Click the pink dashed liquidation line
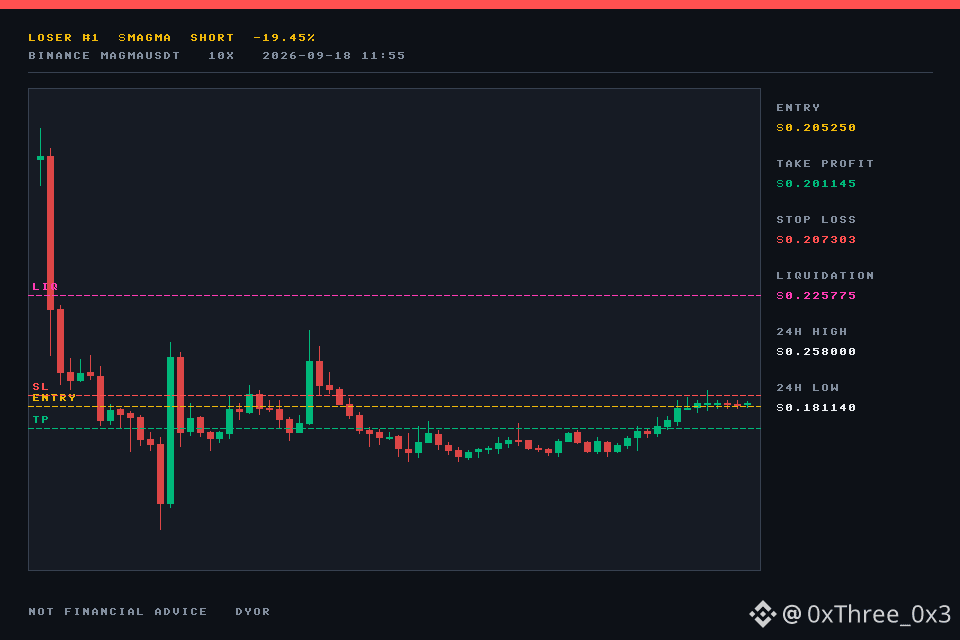Viewport: 960px width, 640px height. (x=394, y=296)
